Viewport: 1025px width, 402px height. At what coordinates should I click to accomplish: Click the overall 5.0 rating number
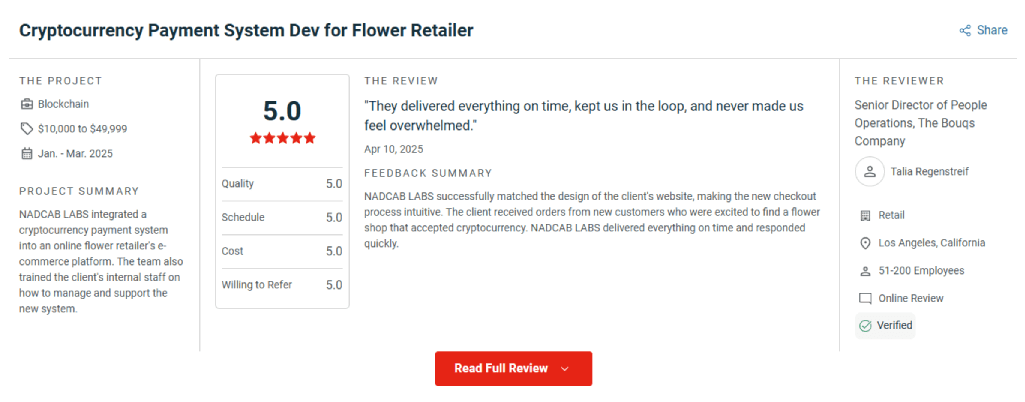coord(282,111)
